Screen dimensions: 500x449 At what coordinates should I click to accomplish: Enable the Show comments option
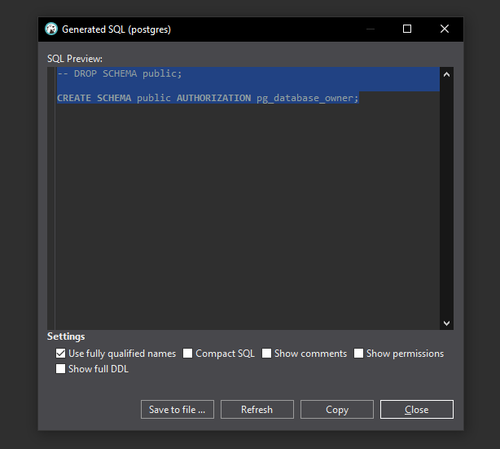[267, 353]
